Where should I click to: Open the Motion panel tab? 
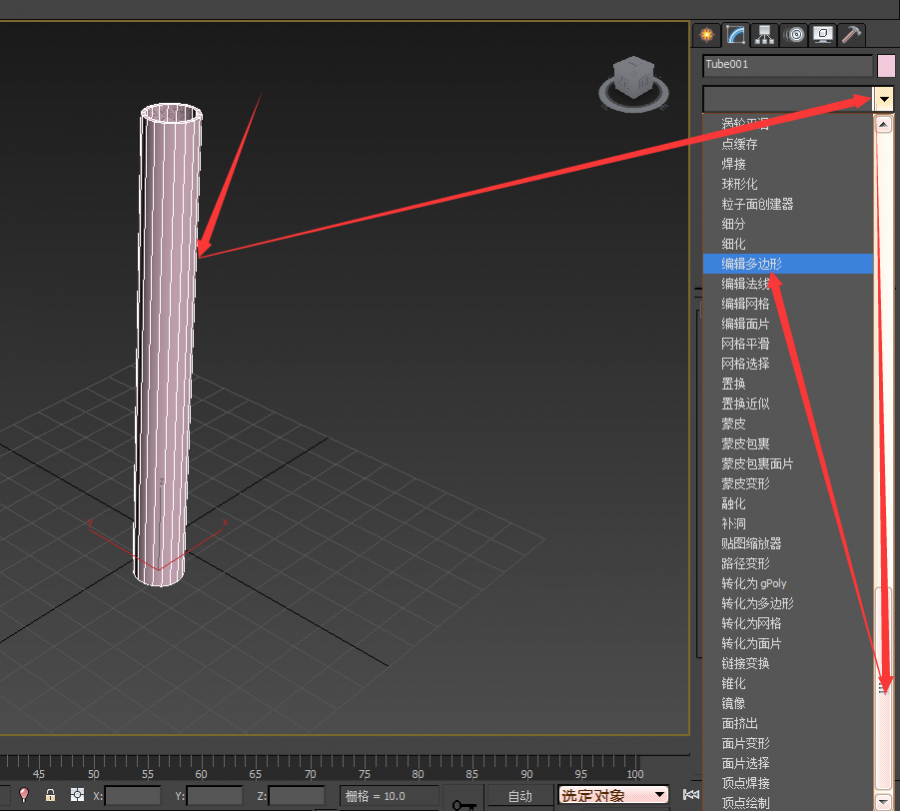[794, 35]
